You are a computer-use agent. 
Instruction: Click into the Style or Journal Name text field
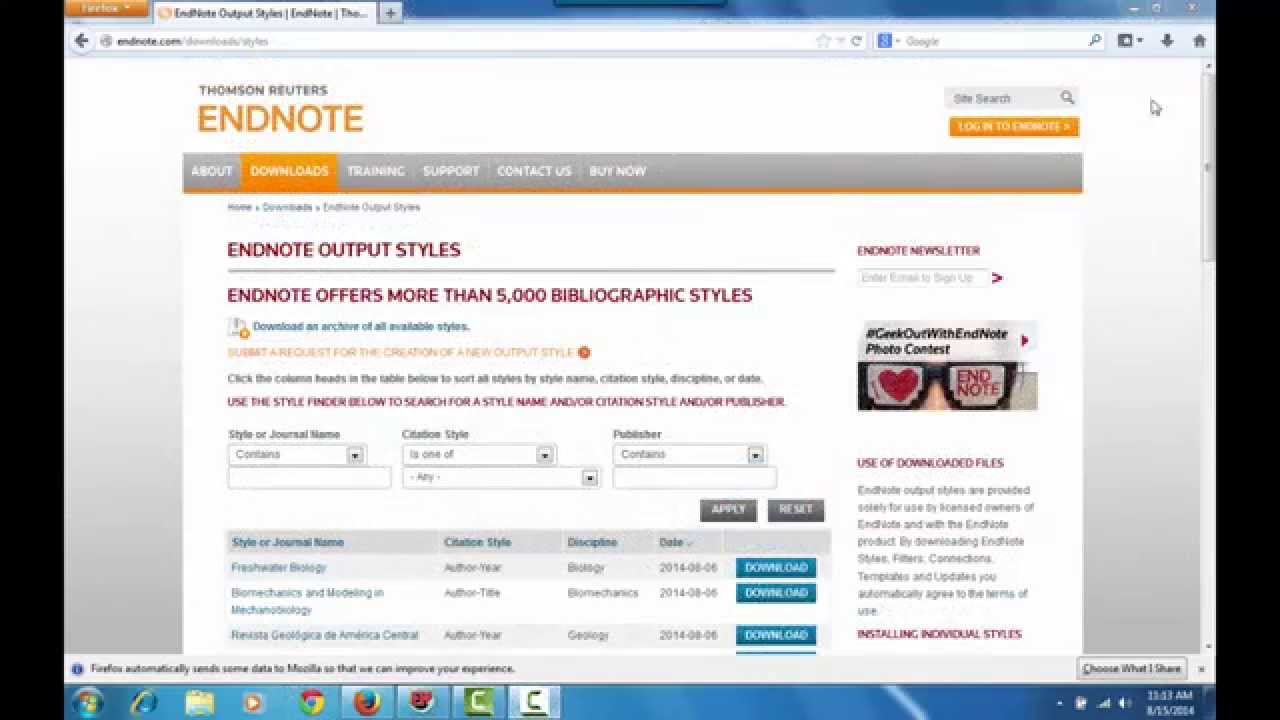[x=309, y=478]
